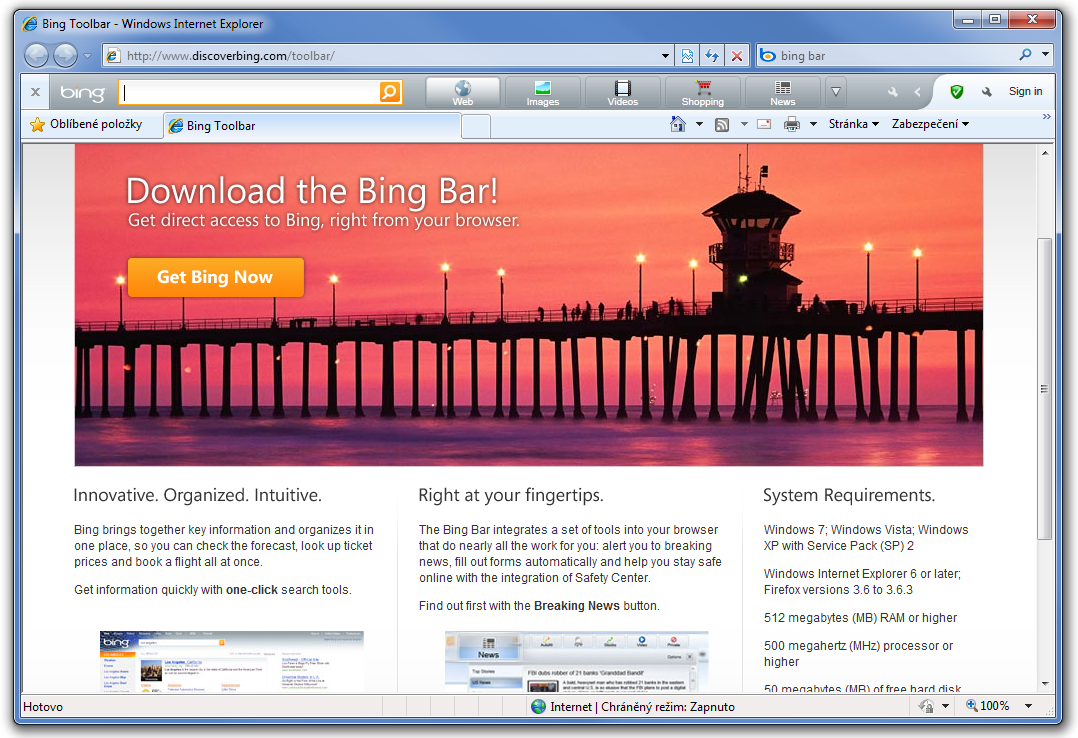Screen dimensions: 1078x738
Task: Click the Internet Explorer title bar icon
Action: coord(30,24)
